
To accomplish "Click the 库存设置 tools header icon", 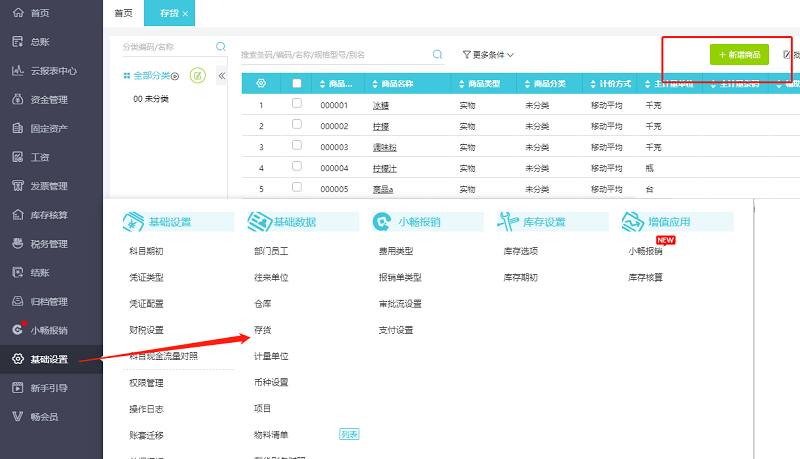I will tap(508, 221).
